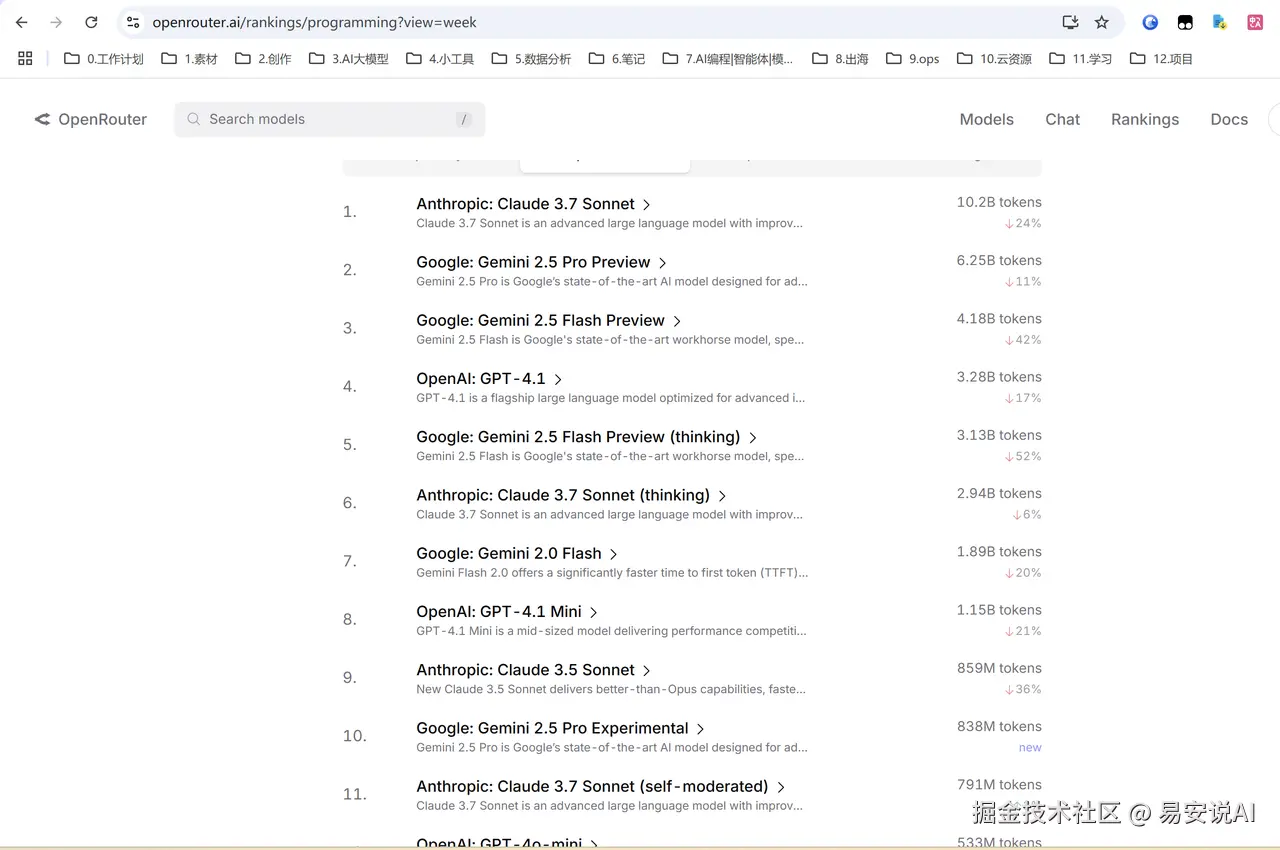This screenshot has height=850, width=1280.
Task: Click the OpenRouter logo
Action: tap(90, 119)
